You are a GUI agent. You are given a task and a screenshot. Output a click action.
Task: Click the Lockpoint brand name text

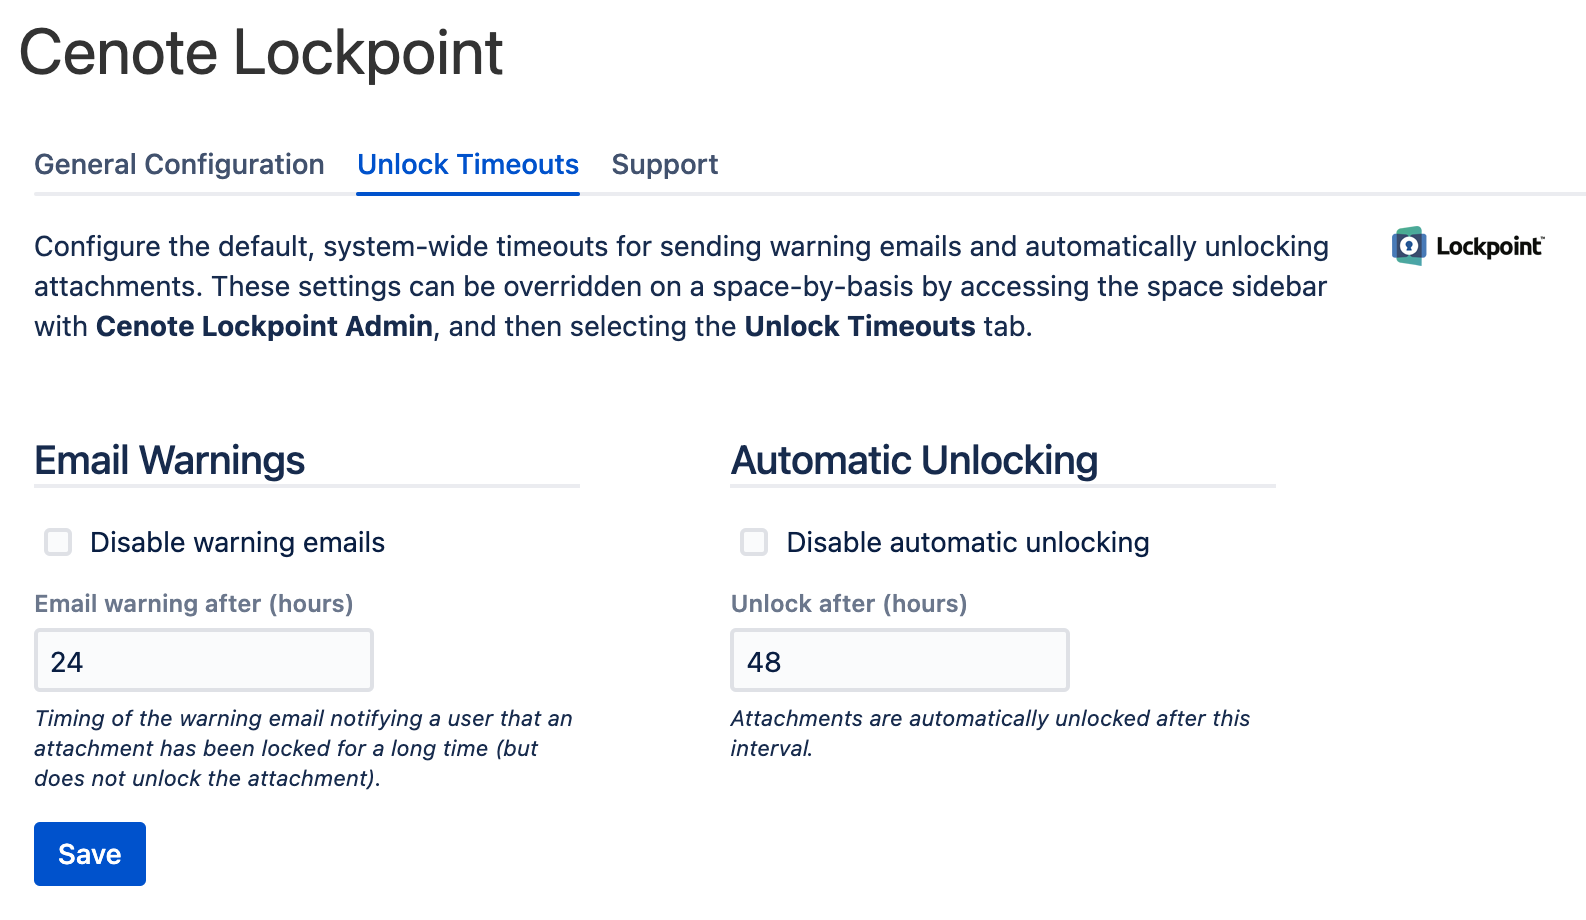click(1490, 247)
